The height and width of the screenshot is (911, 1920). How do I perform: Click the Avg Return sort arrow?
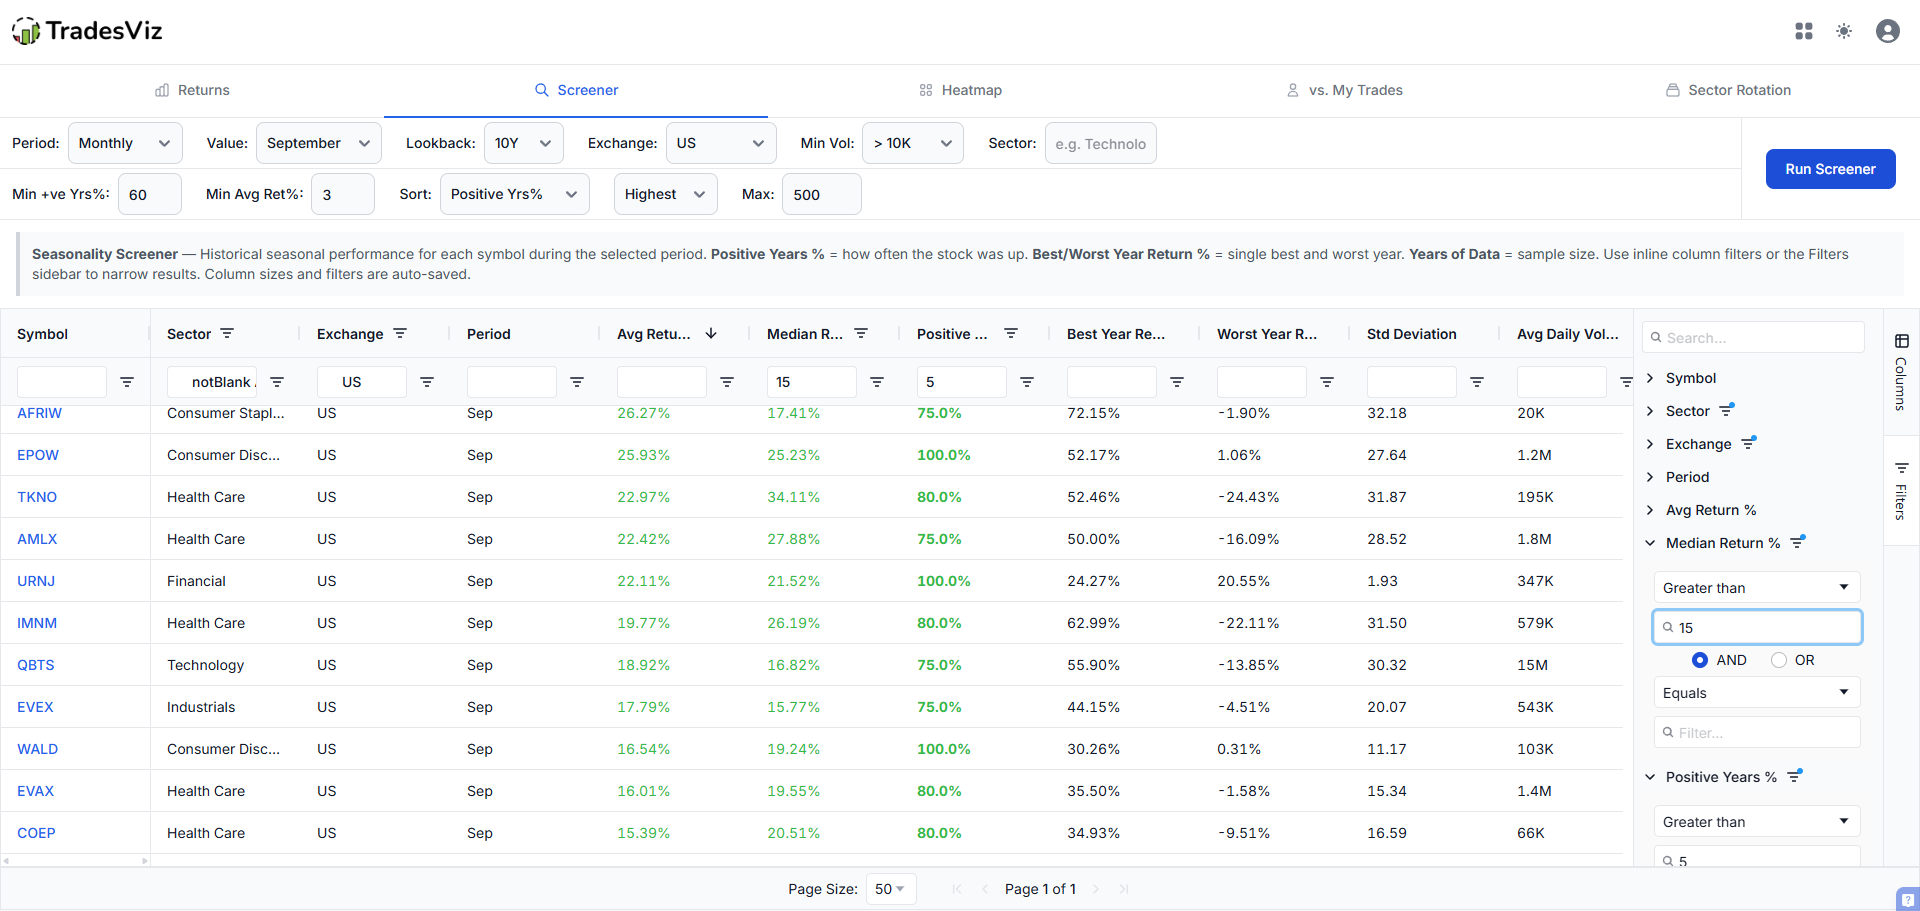pos(711,333)
